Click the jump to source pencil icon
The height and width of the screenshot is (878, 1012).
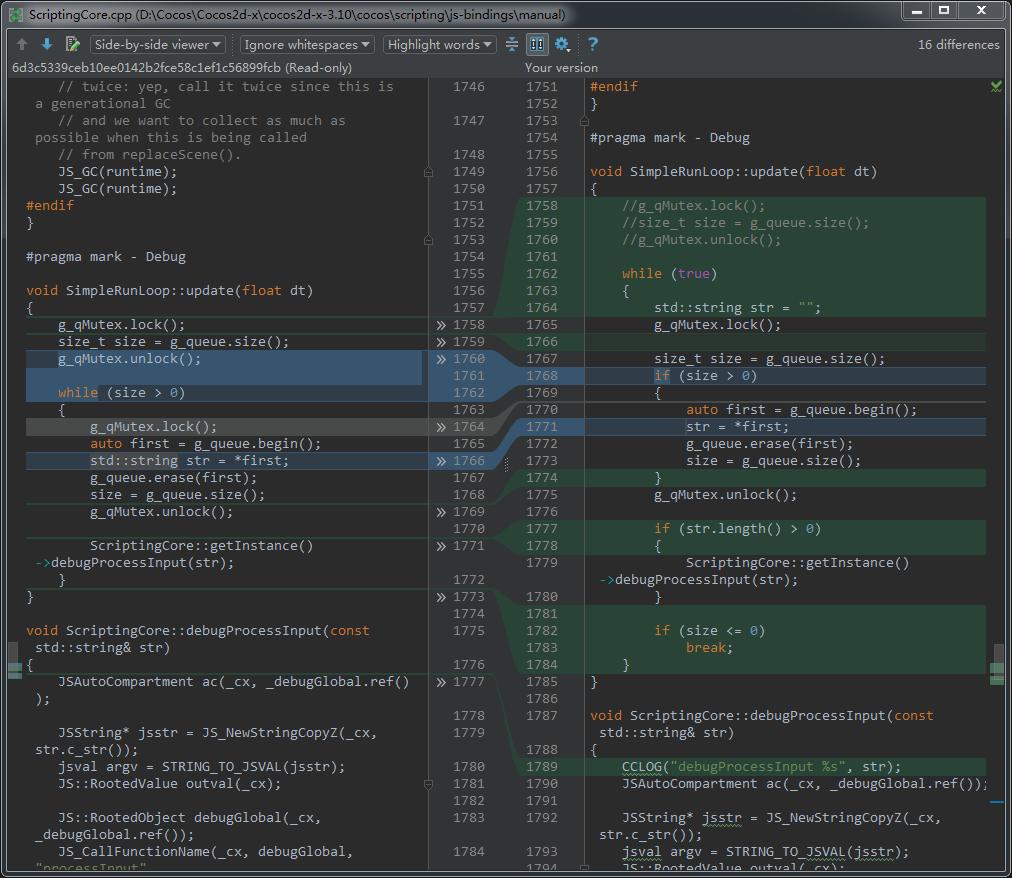[x=72, y=44]
